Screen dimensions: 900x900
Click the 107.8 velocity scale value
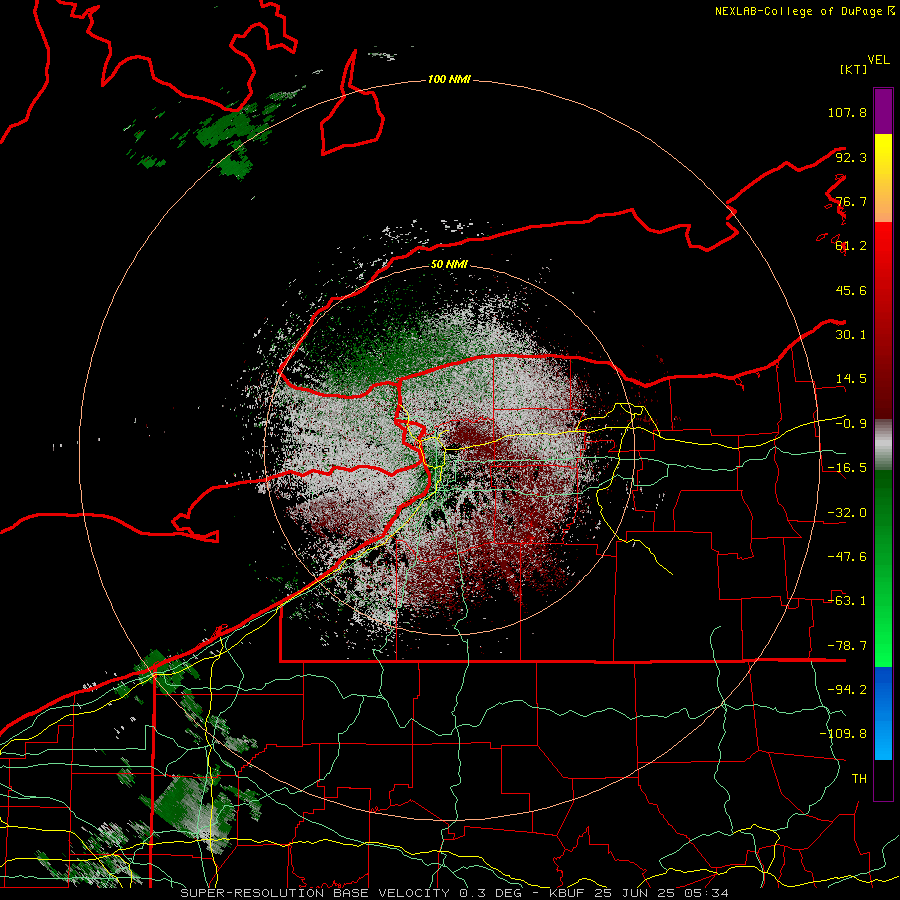pyautogui.click(x=847, y=112)
